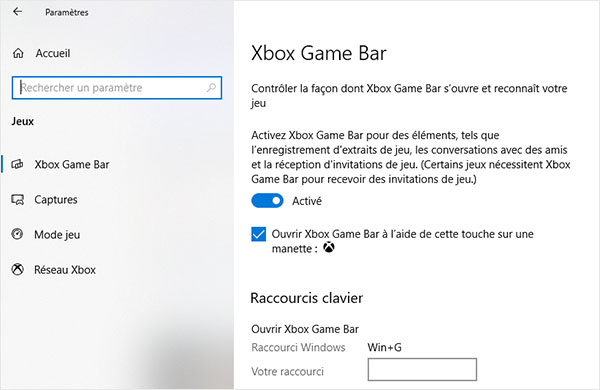
Task: Select Xbox Game Bar in the sidebar
Action: click(72, 165)
